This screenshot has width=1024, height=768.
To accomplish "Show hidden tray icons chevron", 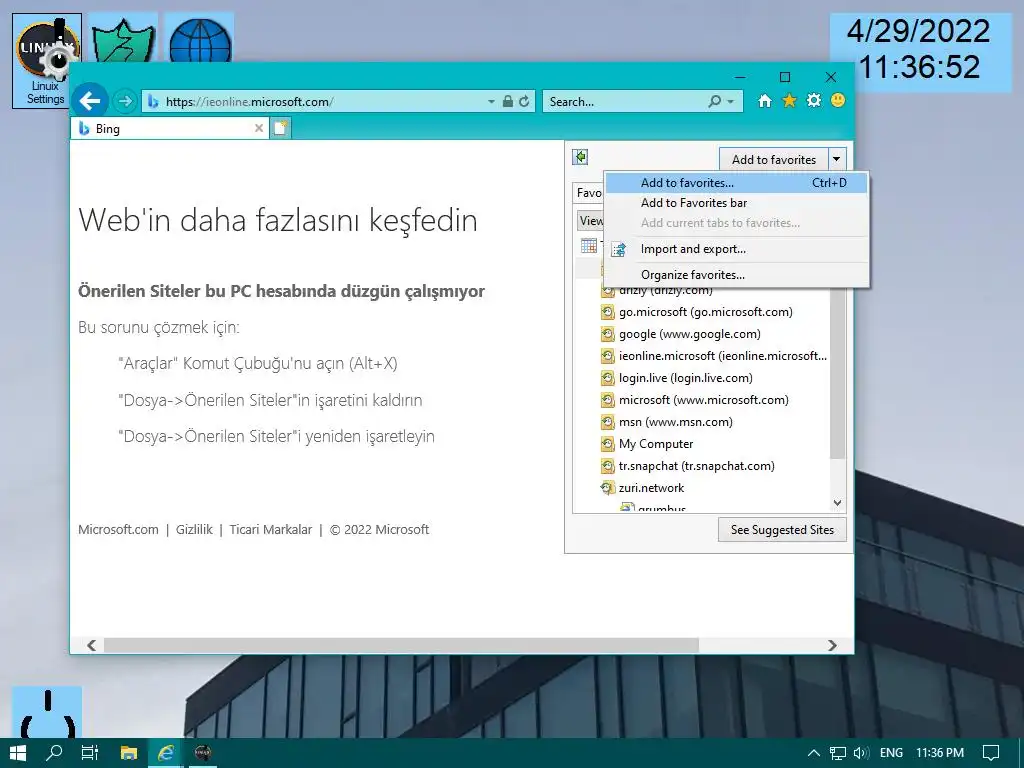I will 814,753.
